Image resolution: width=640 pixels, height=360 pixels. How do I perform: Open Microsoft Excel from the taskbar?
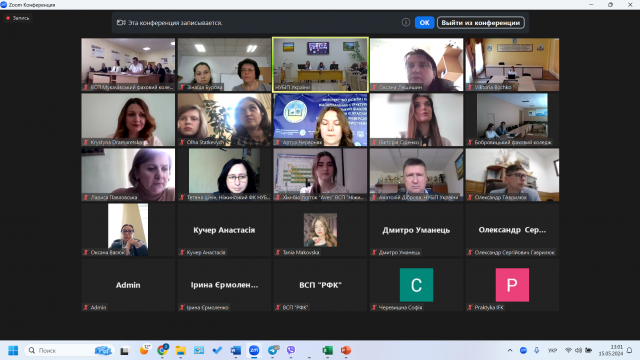[x=327, y=350]
